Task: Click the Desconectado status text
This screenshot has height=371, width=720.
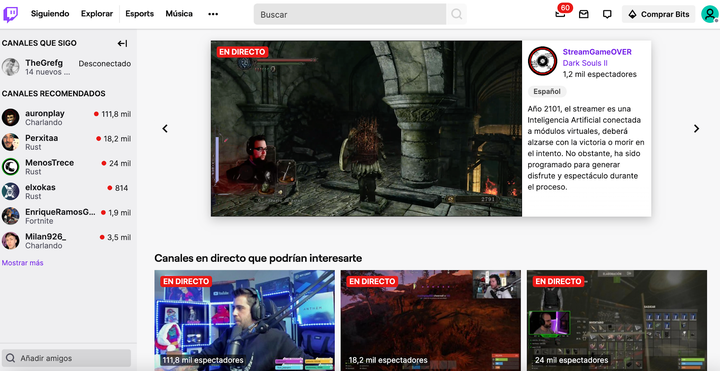Action: point(105,64)
